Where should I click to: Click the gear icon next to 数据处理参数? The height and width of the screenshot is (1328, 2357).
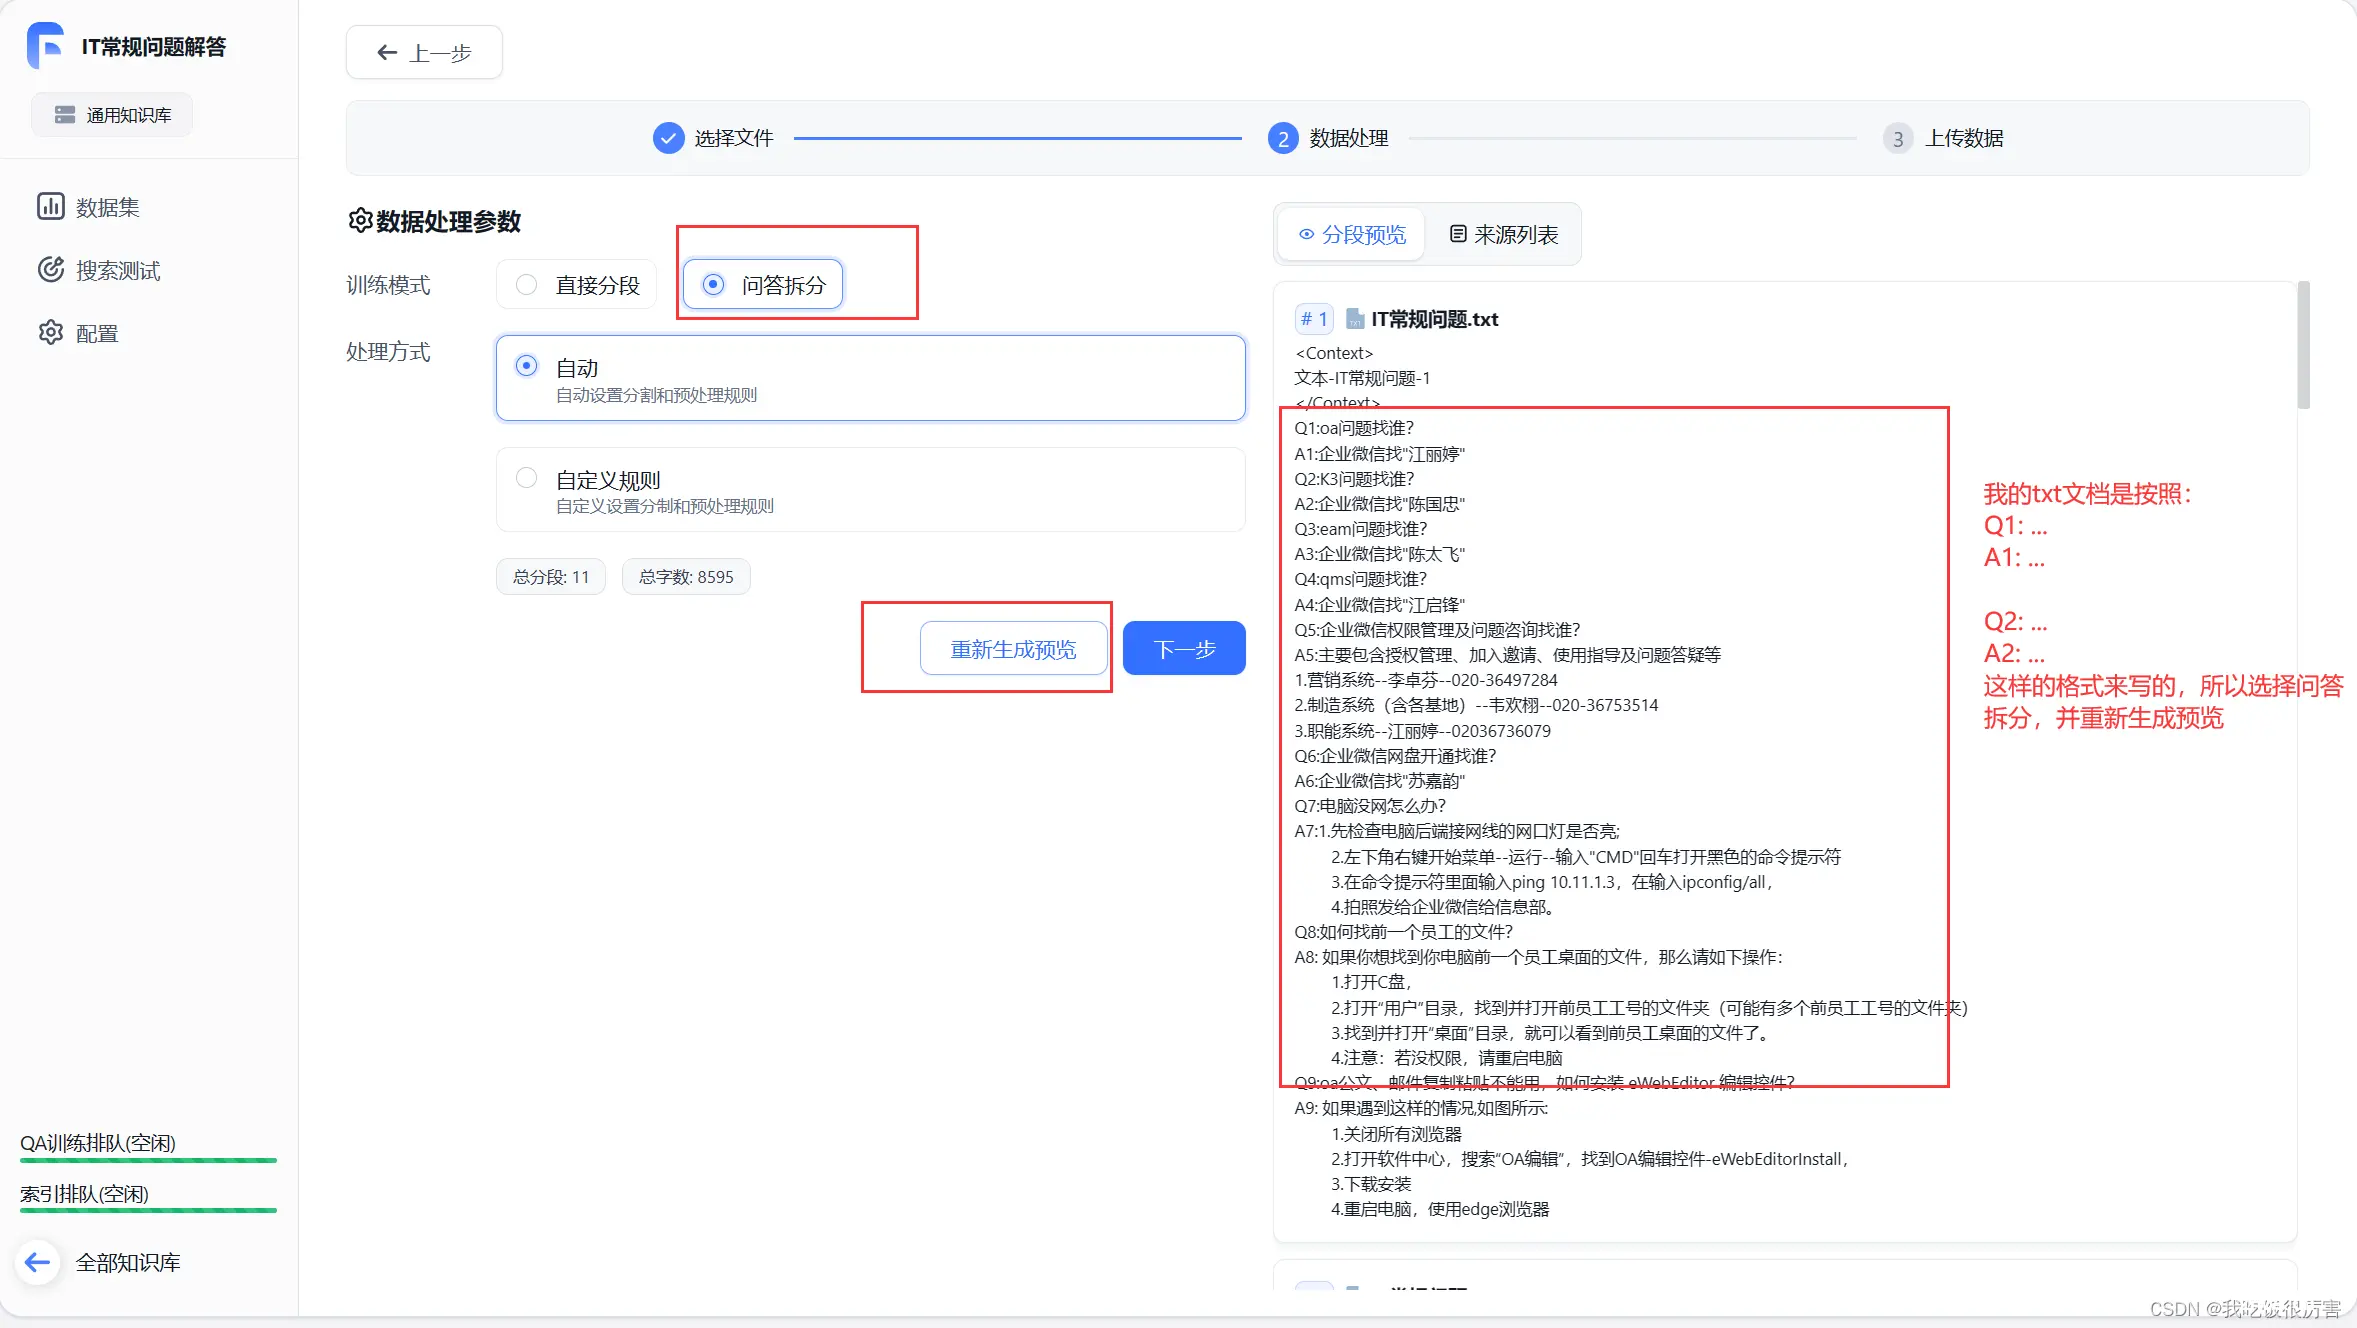pyautogui.click(x=360, y=220)
